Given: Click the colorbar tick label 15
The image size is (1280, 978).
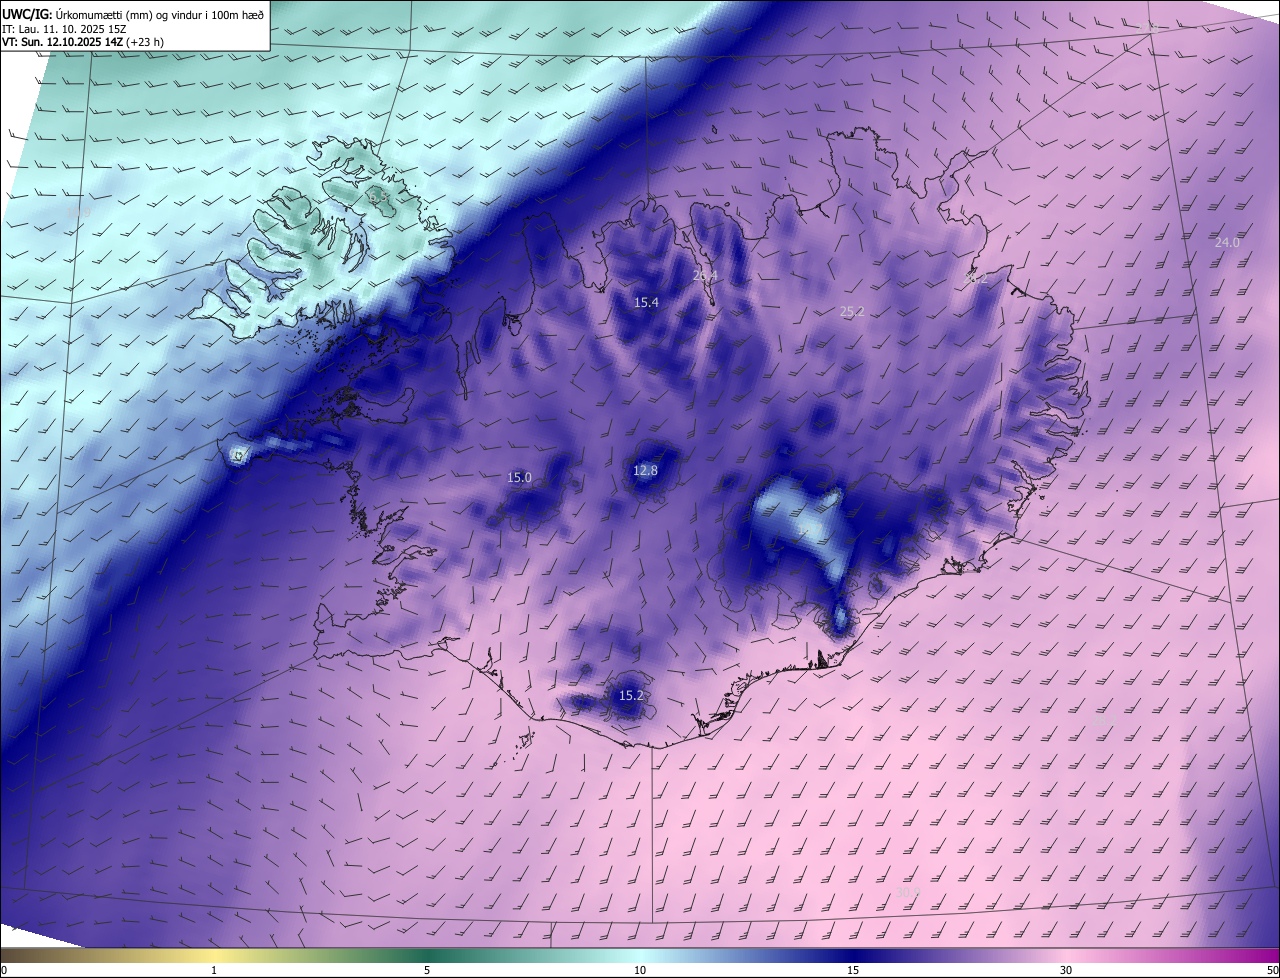Looking at the screenshot, I should (x=853, y=970).
